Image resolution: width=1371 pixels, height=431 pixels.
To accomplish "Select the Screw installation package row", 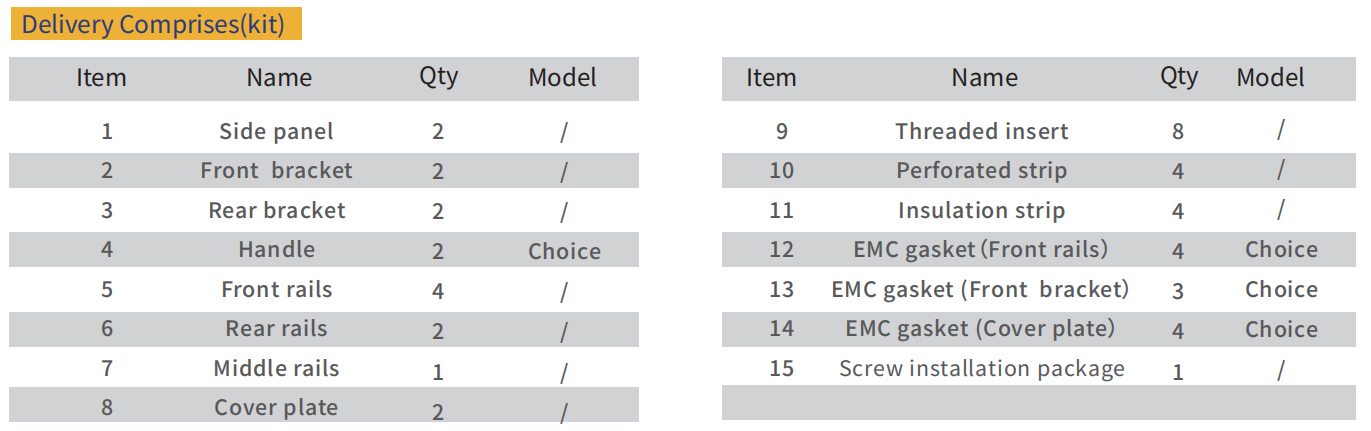I will coord(1039,368).
